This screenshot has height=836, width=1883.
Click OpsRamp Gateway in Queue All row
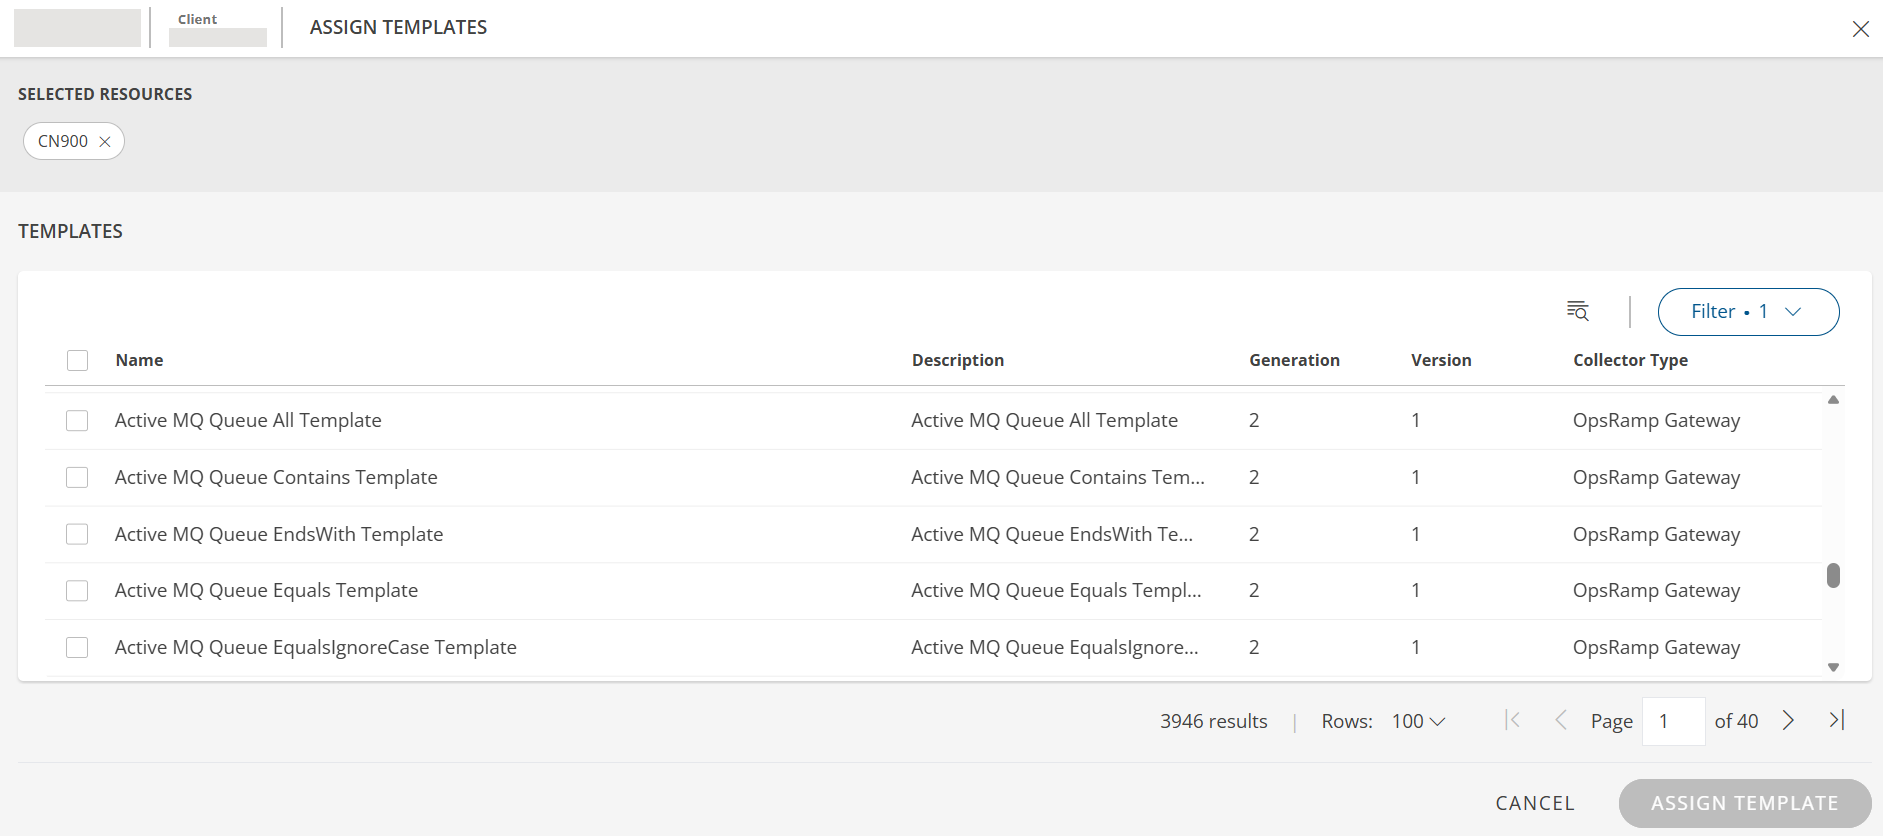pos(1656,420)
